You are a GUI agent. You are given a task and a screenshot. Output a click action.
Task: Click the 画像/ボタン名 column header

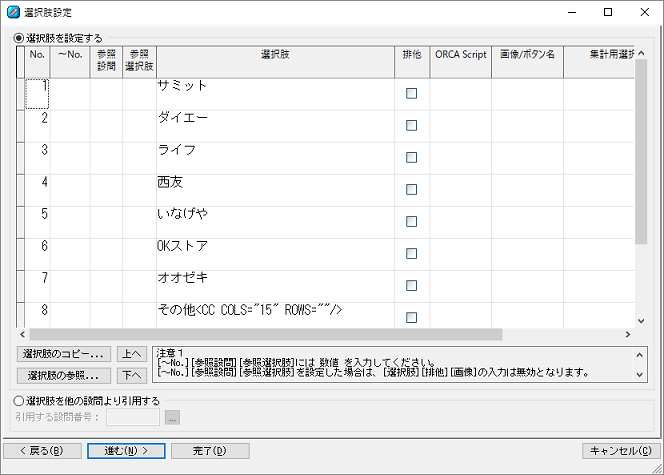click(527, 62)
